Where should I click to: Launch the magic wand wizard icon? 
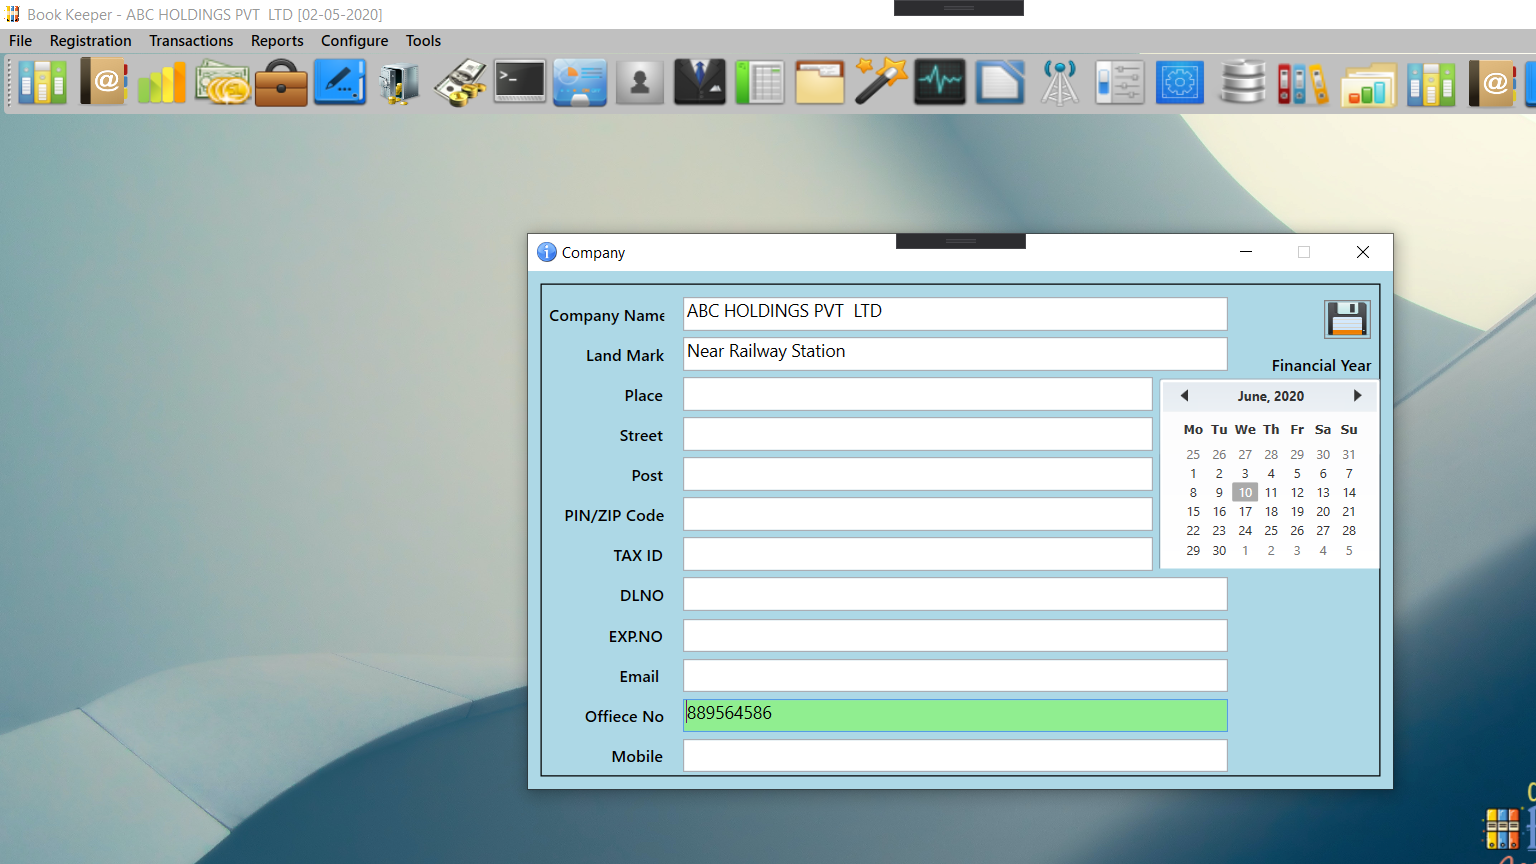click(x=880, y=83)
